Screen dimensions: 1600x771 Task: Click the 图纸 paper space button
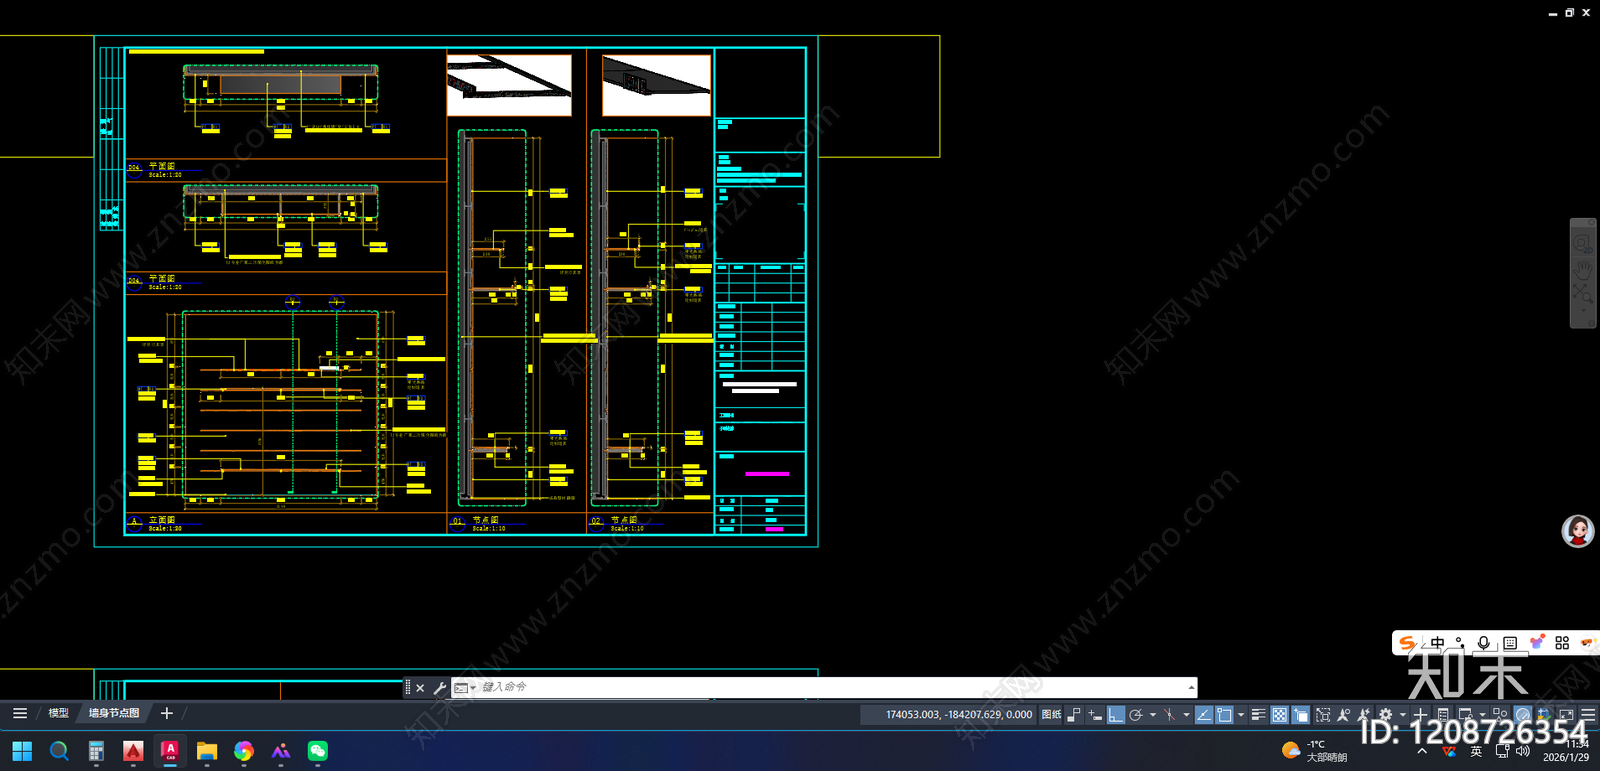click(x=1051, y=714)
